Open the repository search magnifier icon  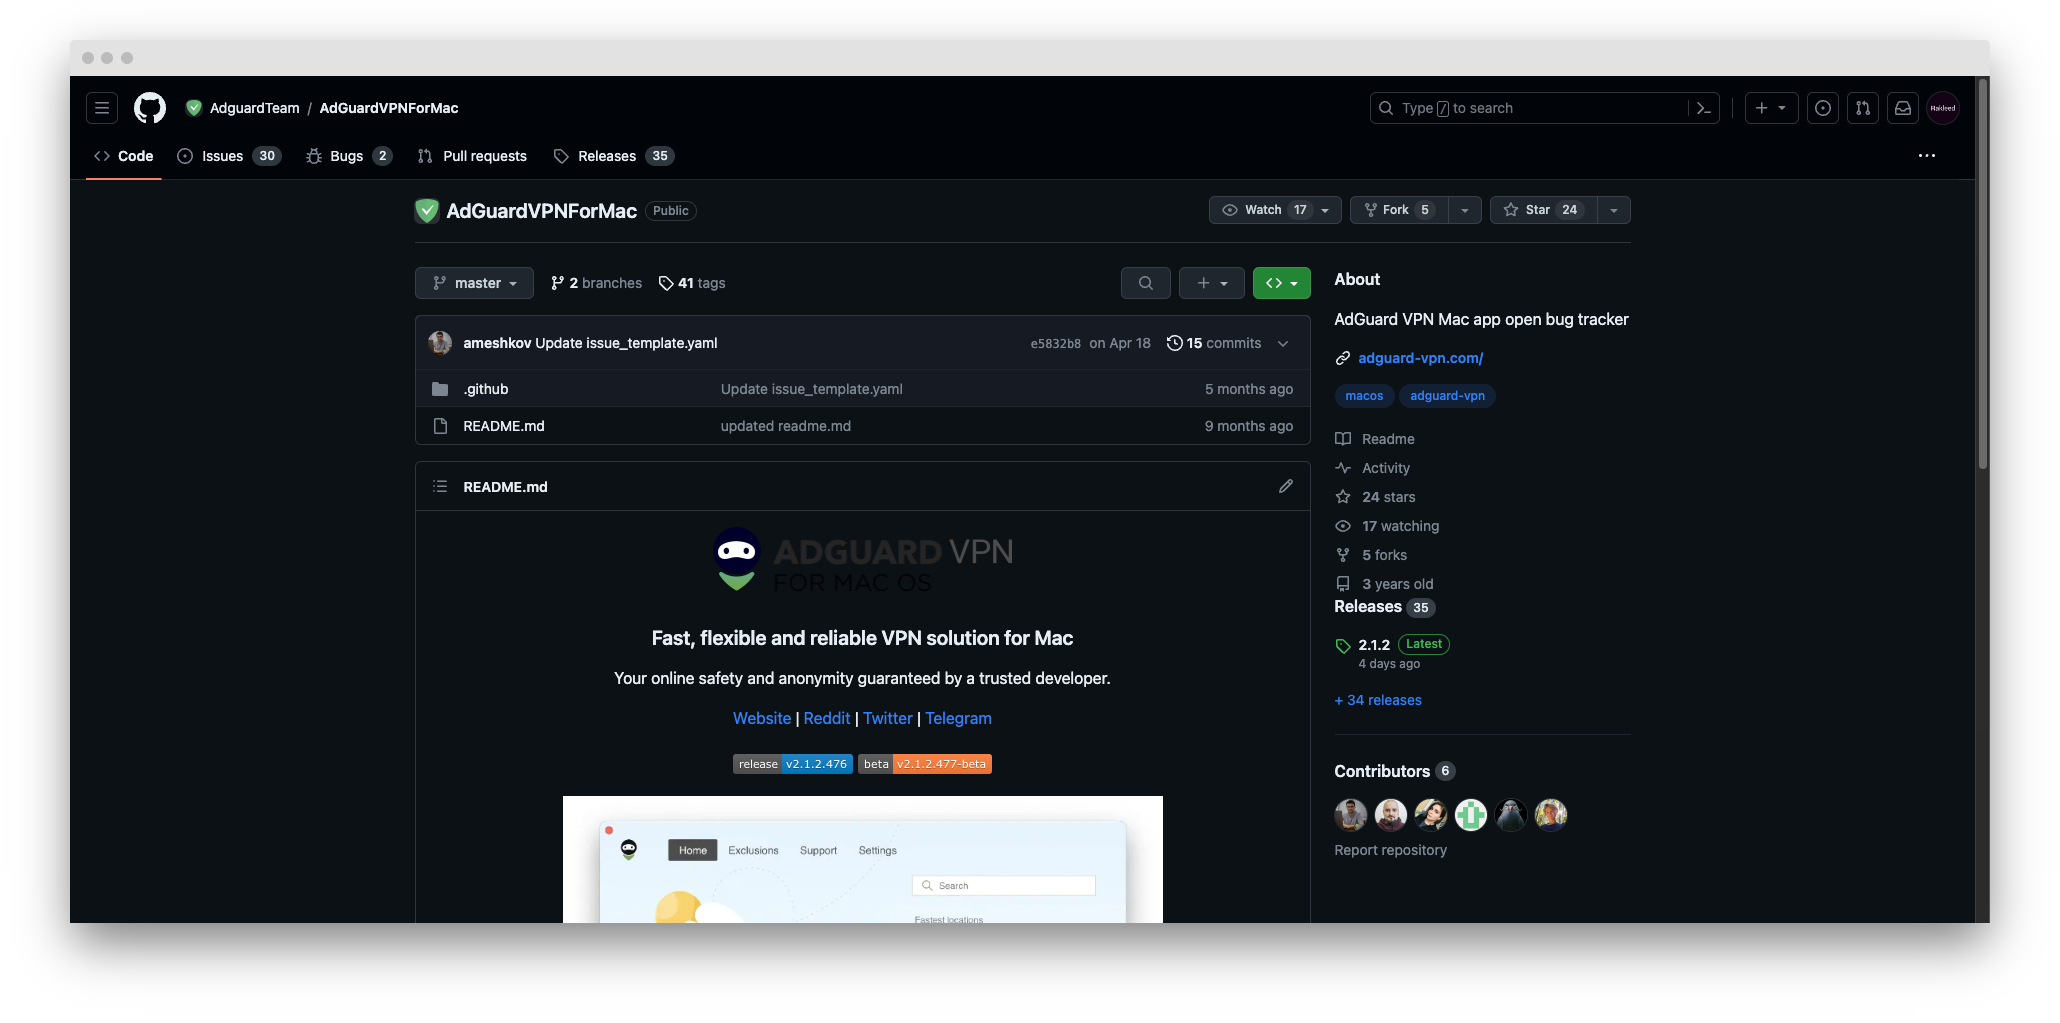pyautogui.click(x=1146, y=283)
